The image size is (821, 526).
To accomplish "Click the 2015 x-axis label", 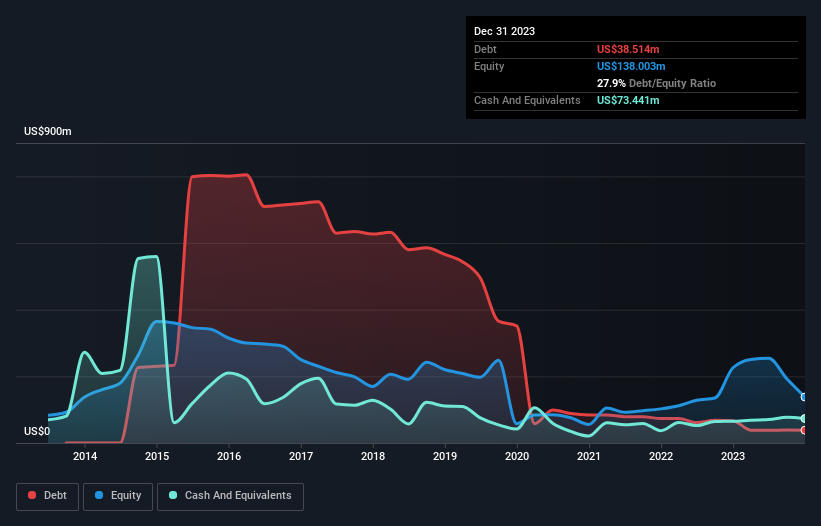I will [157, 456].
